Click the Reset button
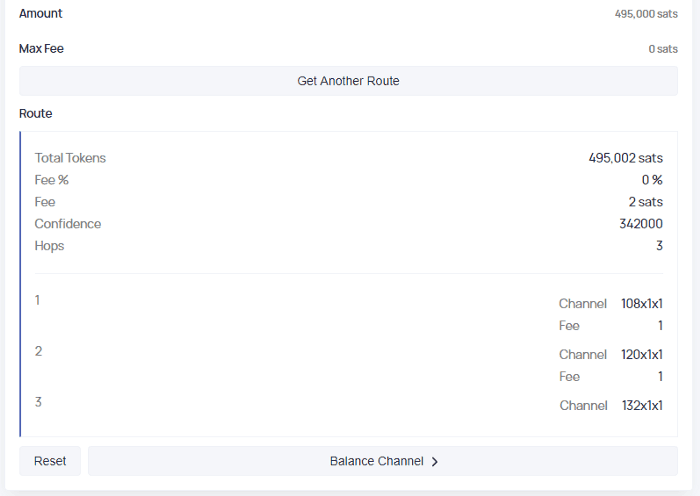This screenshot has width=700, height=496. point(50,461)
